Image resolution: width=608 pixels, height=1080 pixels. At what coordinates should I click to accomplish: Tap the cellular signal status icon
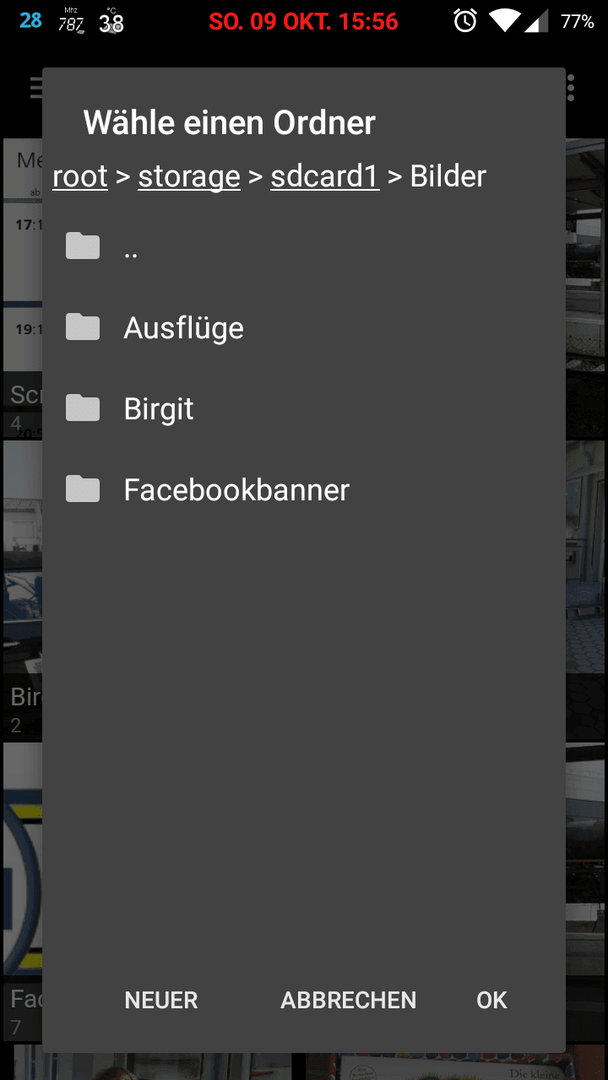[536, 22]
